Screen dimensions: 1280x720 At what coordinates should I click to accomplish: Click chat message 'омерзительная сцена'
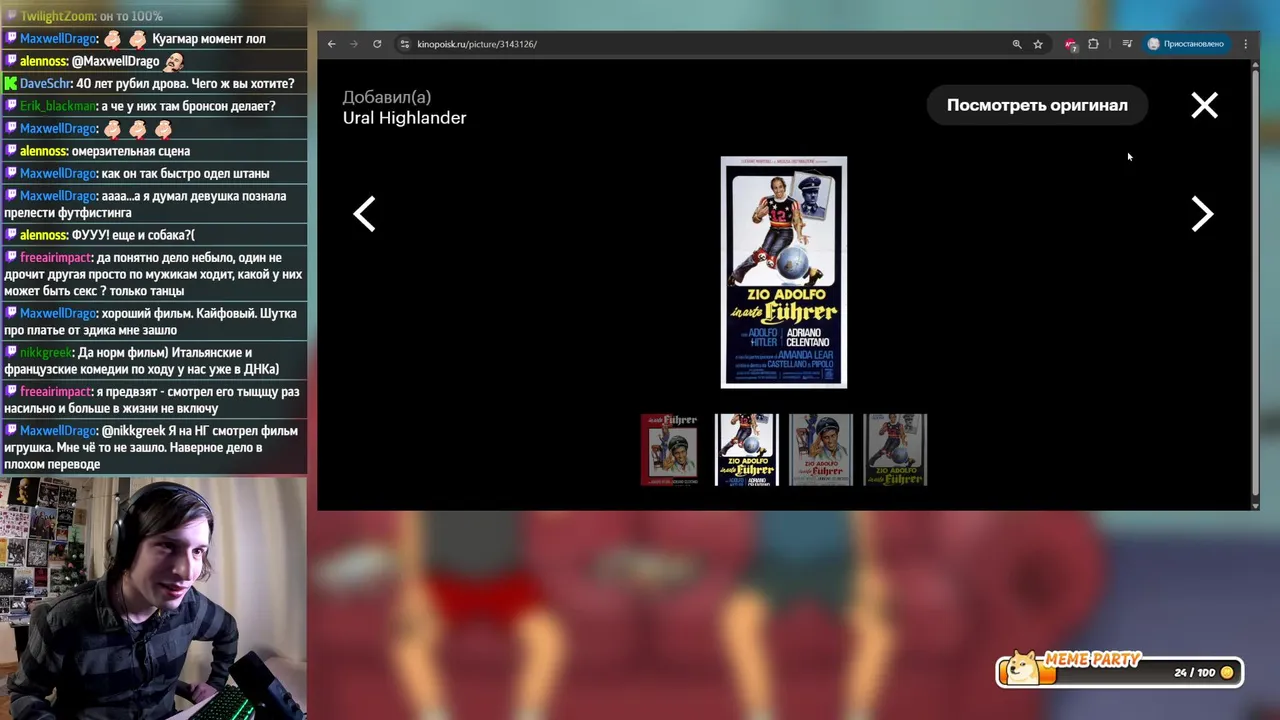point(131,151)
